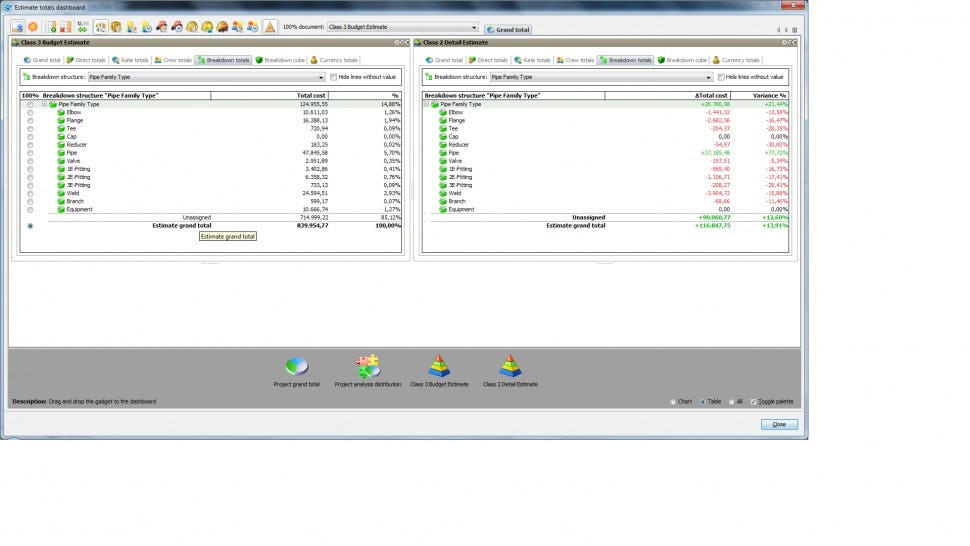Click Weld row folder icon in Class 2 panel
Image resolution: width=970 pixels, height=546 pixels.
pos(443,193)
